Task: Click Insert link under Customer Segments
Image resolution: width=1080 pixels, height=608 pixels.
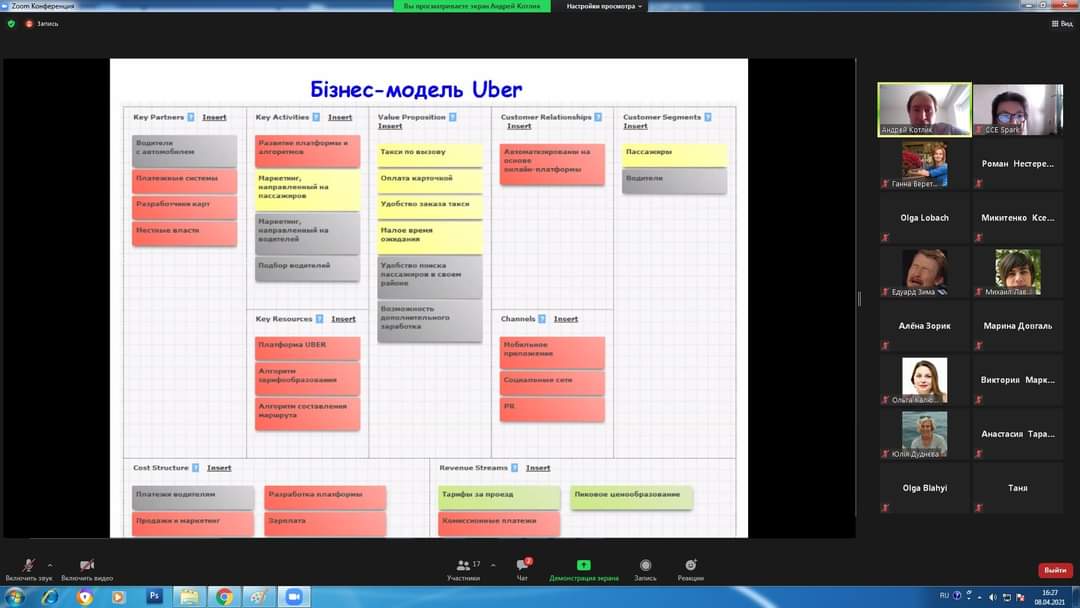Action: coord(635,126)
